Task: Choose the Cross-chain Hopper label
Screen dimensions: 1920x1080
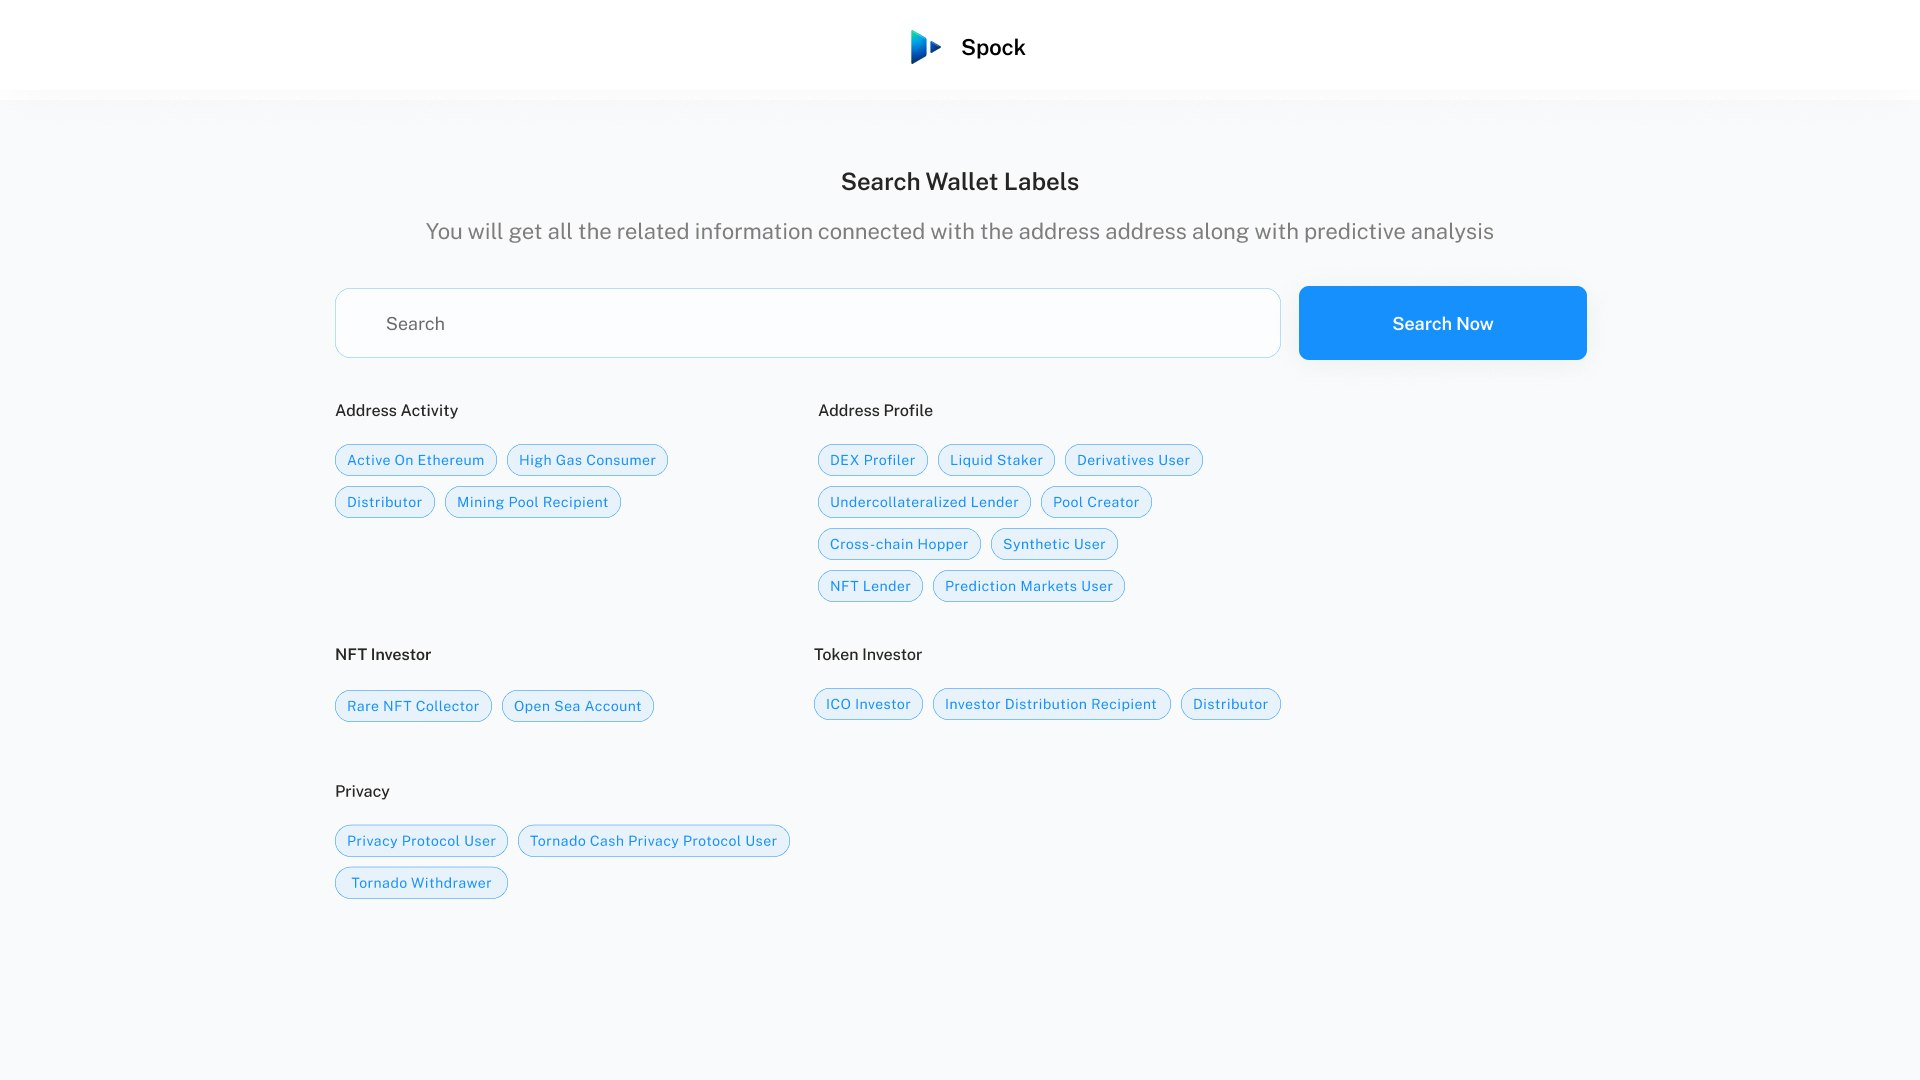Action: click(x=899, y=544)
